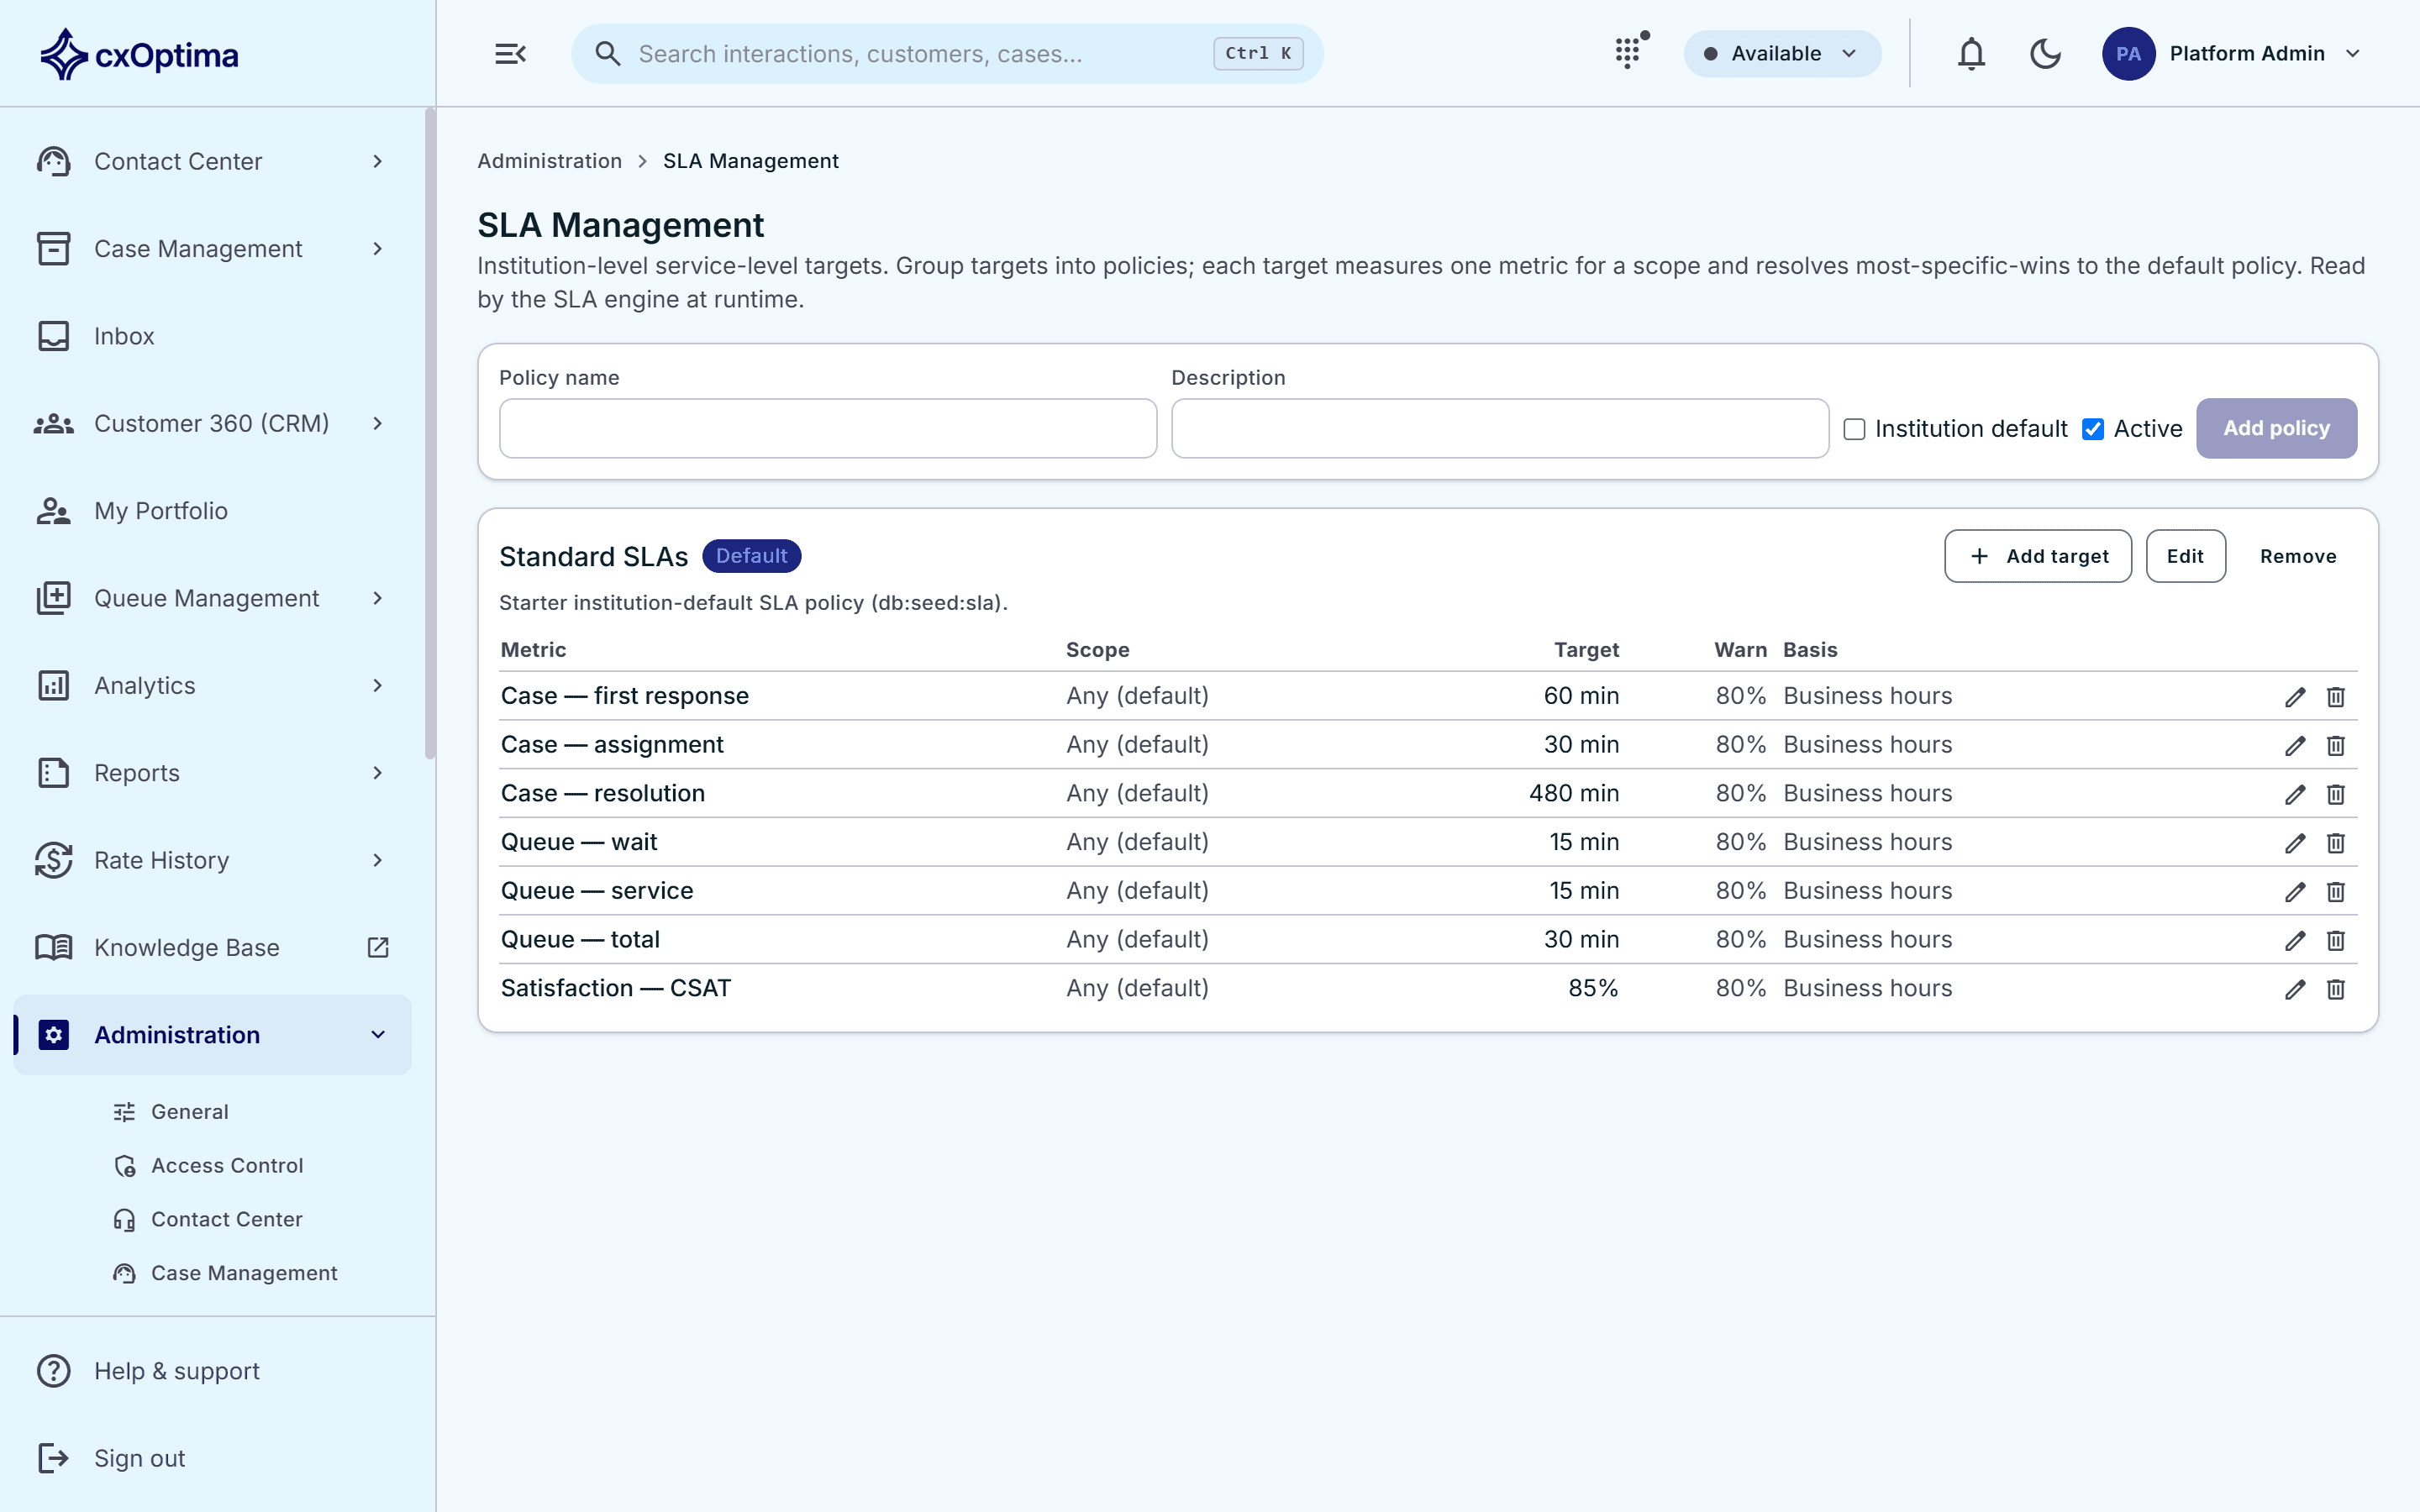Delete the Case — resolution target
2420x1512 pixels.
coord(2335,794)
